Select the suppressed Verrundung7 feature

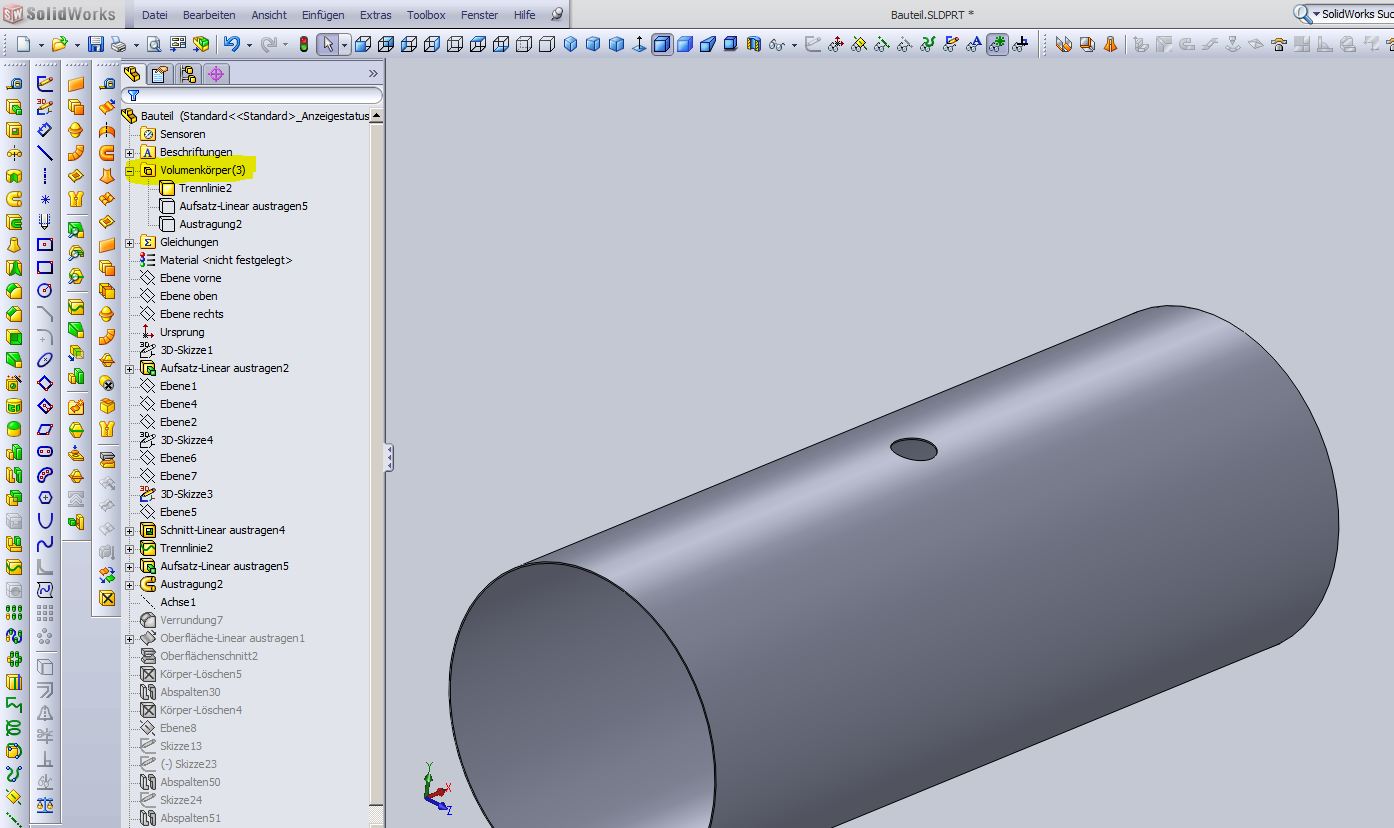tap(191, 620)
